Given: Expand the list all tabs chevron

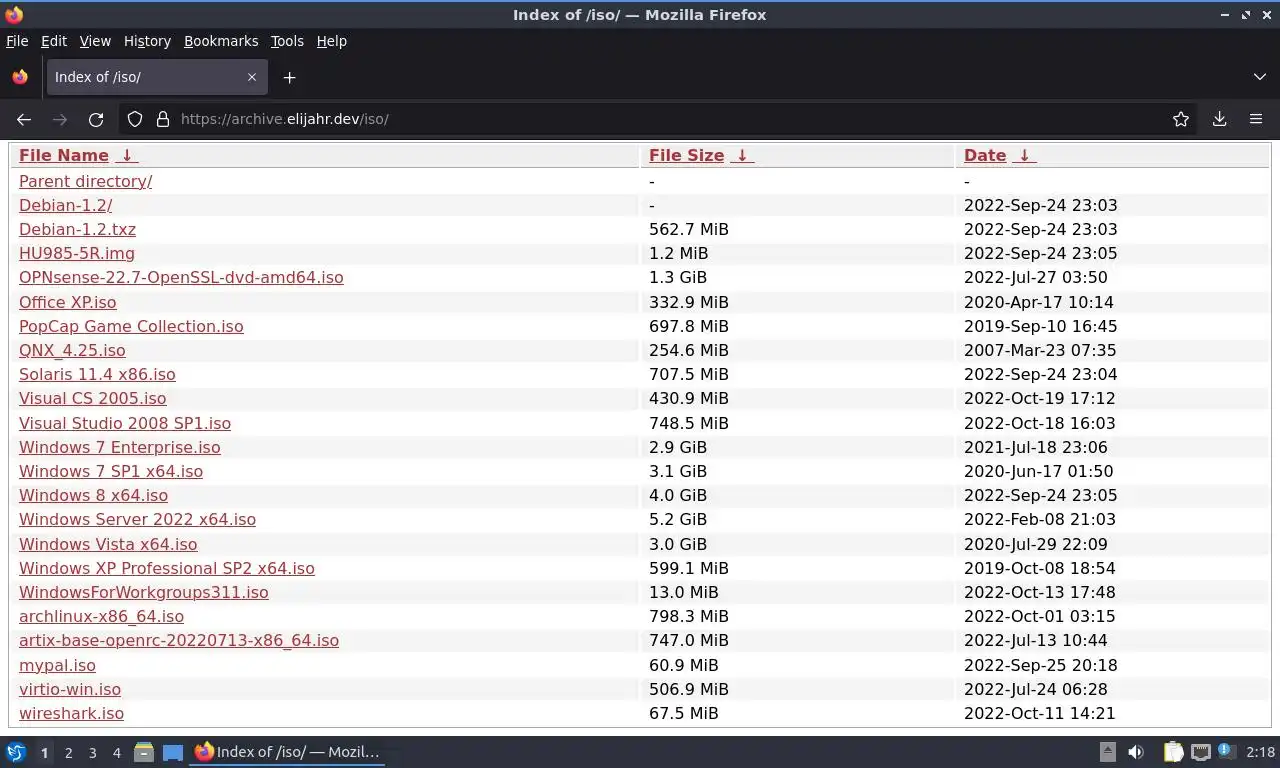Looking at the screenshot, I should click(1259, 77).
